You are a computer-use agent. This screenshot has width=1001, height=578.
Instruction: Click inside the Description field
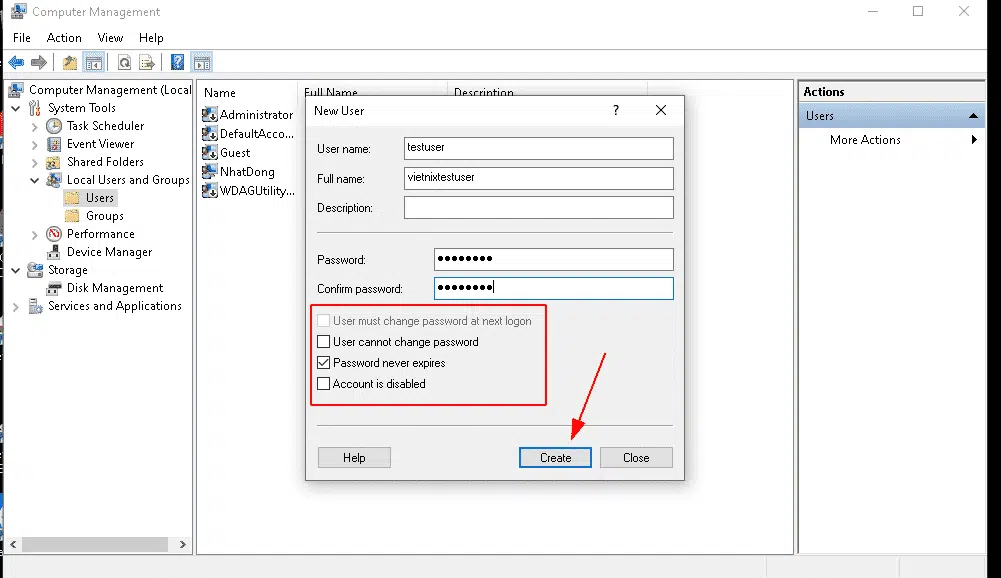(538, 207)
